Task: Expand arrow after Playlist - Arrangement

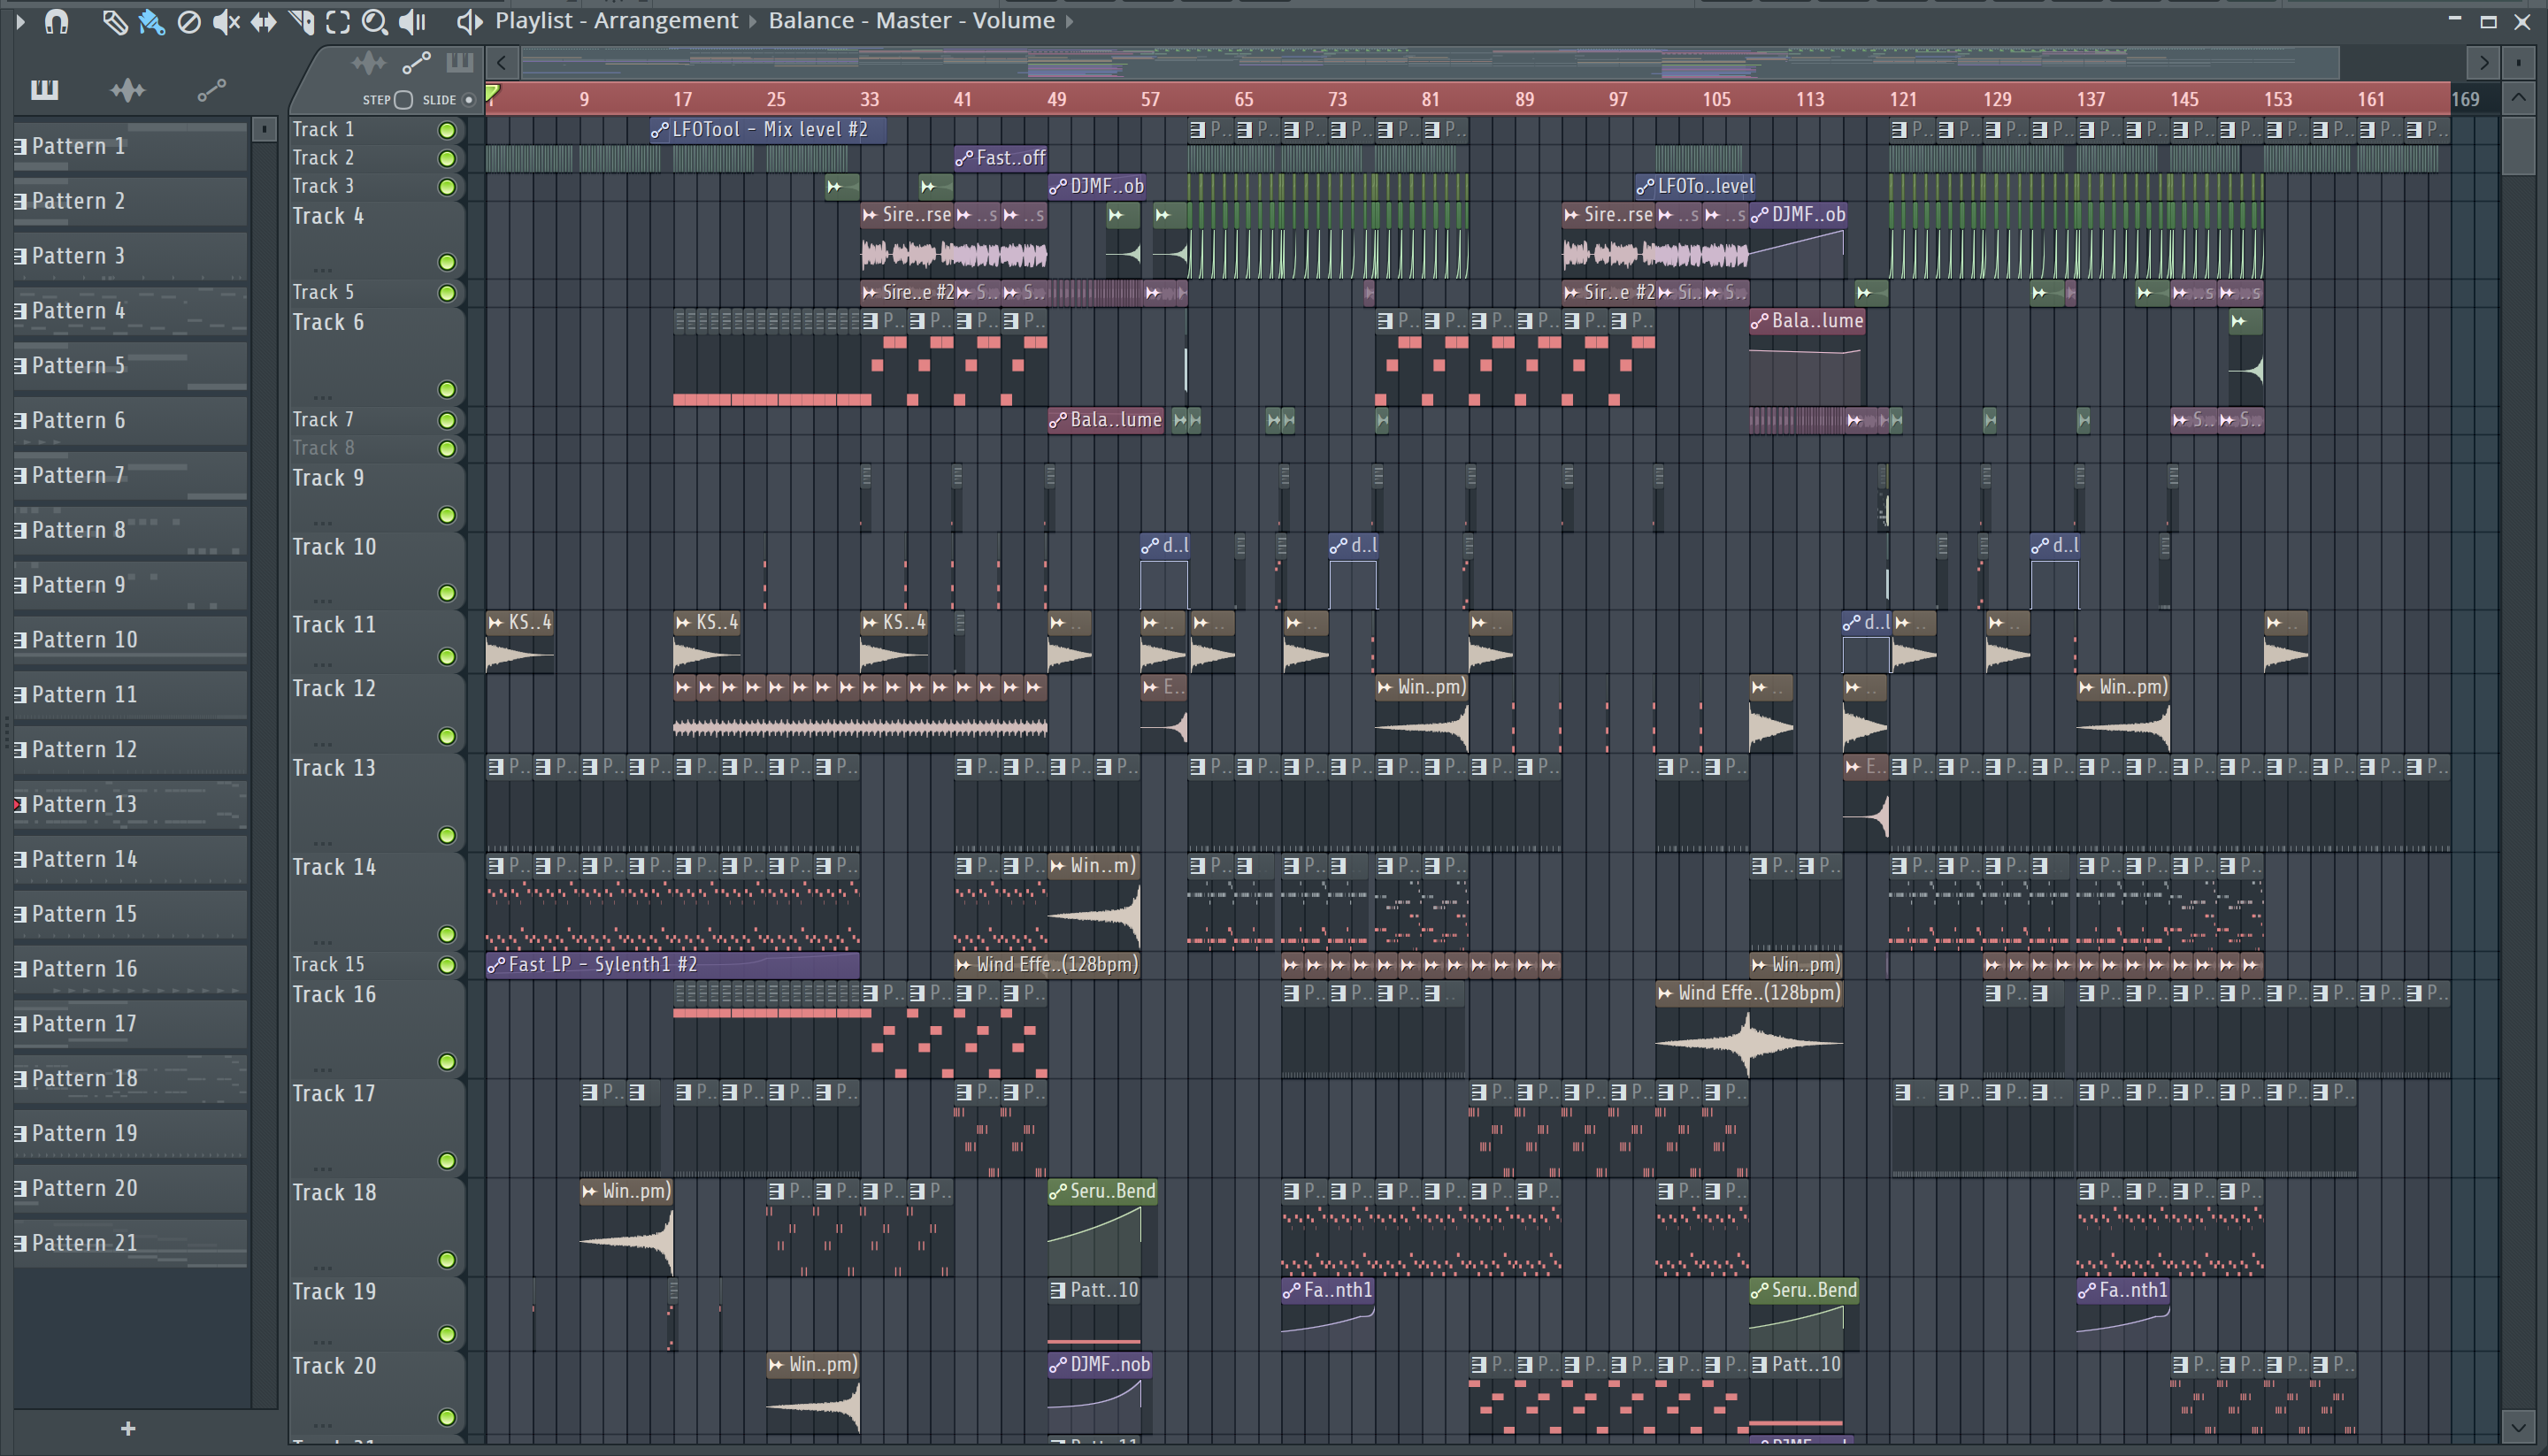Action: (753, 21)
